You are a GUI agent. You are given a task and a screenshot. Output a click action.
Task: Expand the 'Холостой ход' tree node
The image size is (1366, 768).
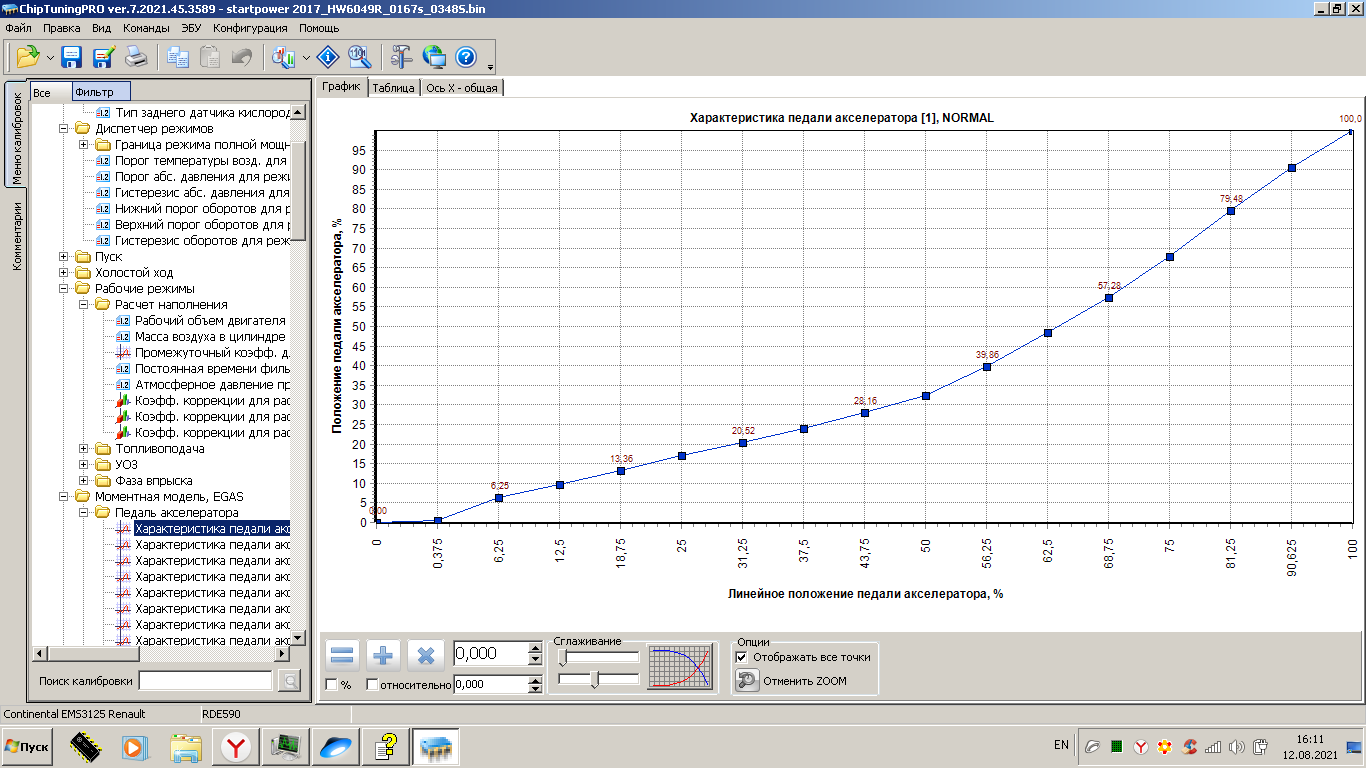64,273
